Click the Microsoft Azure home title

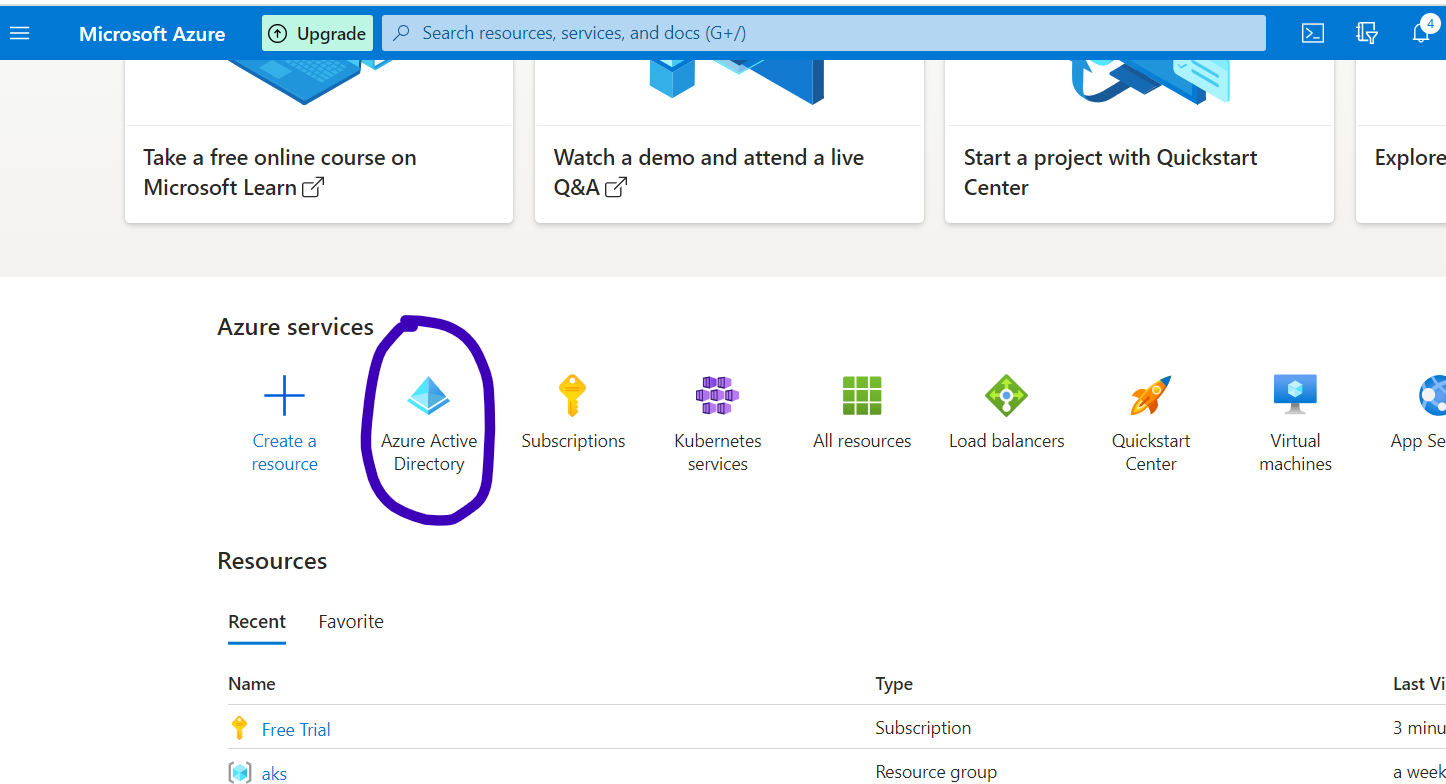152,33
